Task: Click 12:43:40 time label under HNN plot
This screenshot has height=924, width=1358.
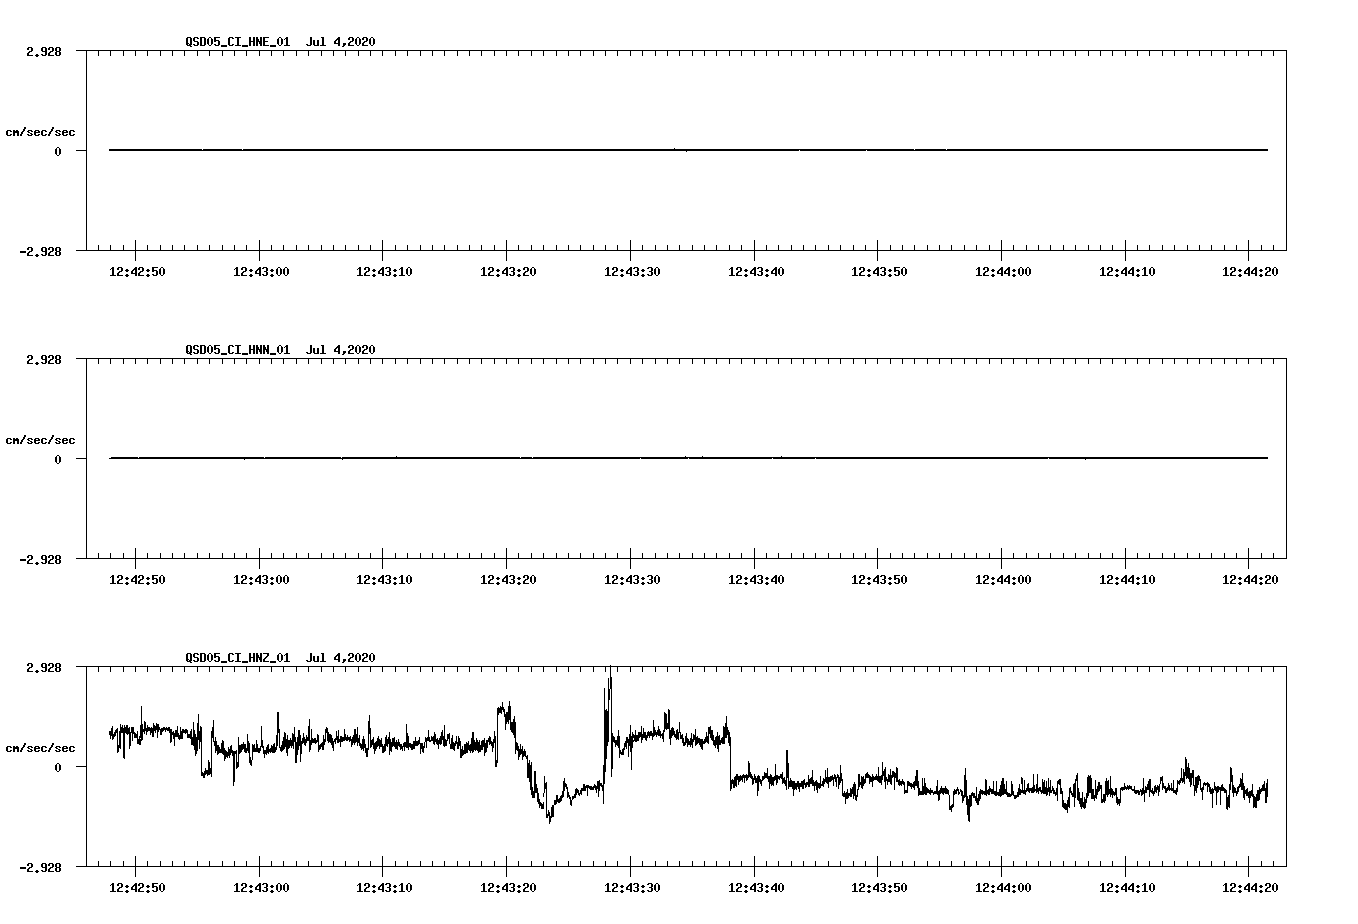Action: (x=756, y=580)
